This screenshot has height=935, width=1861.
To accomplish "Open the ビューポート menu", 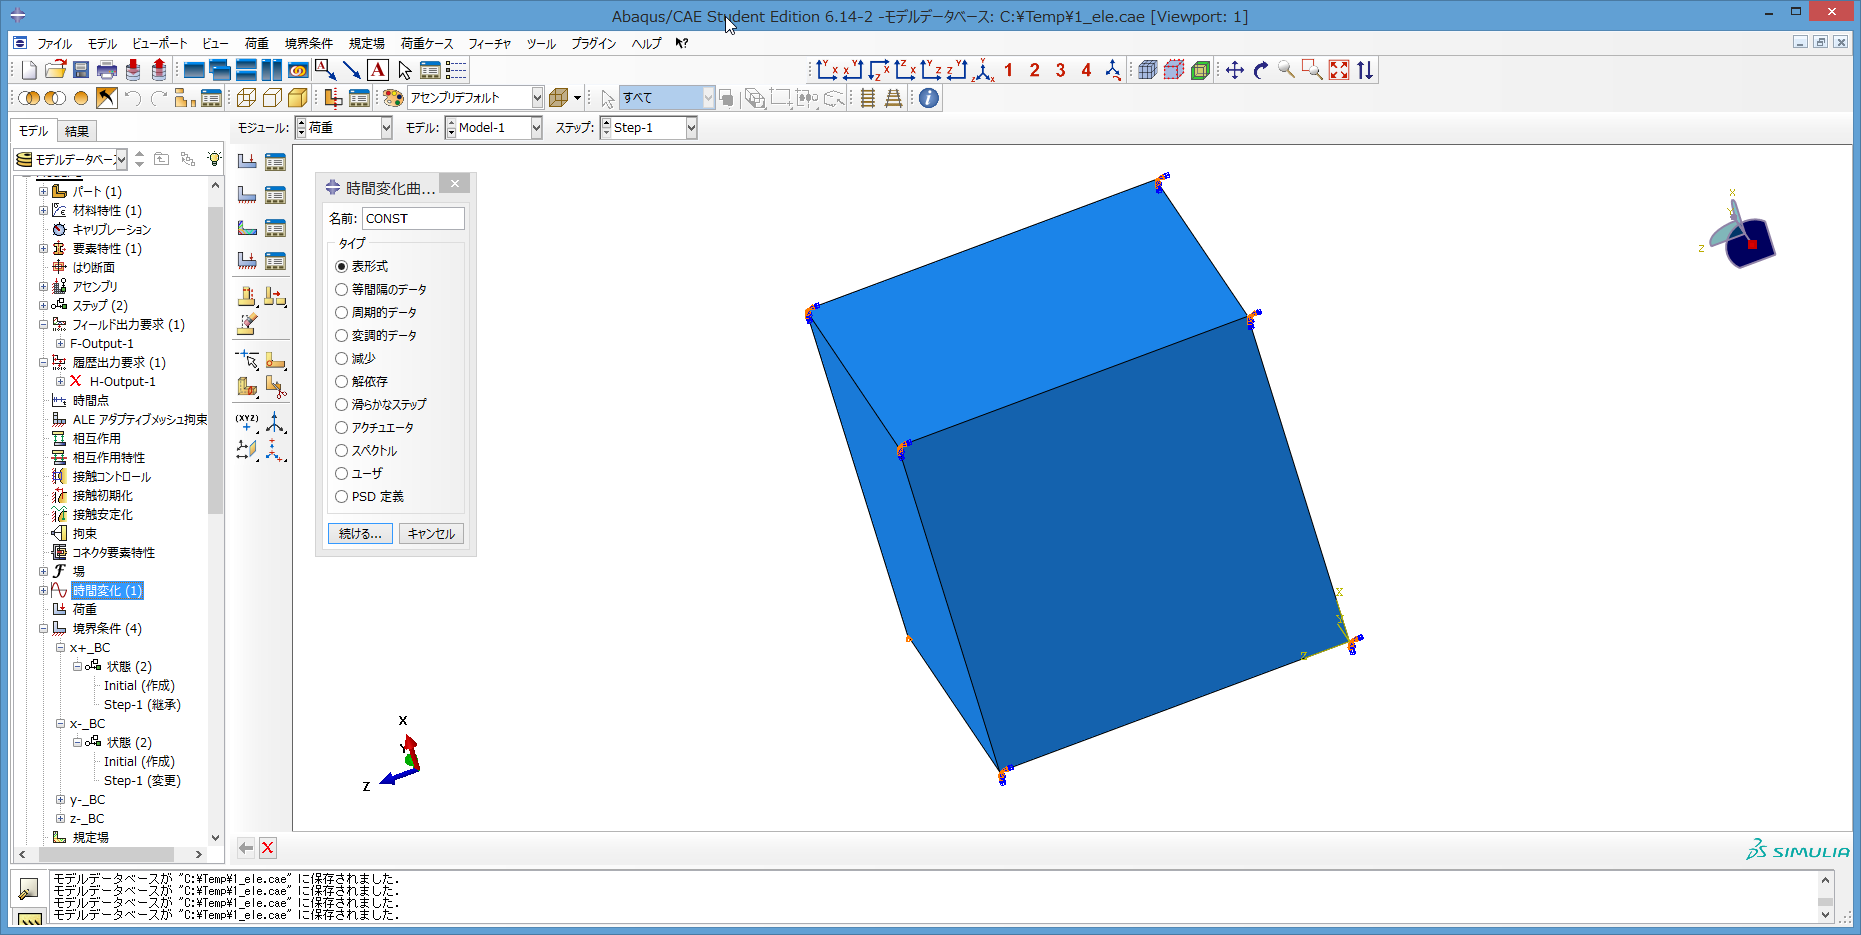I will tap(159, 43).
